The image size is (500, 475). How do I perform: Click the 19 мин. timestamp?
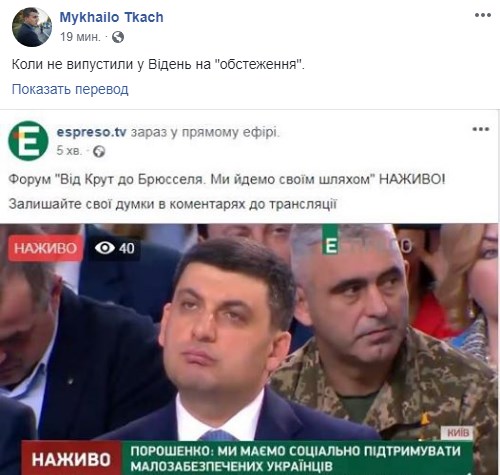80,37
